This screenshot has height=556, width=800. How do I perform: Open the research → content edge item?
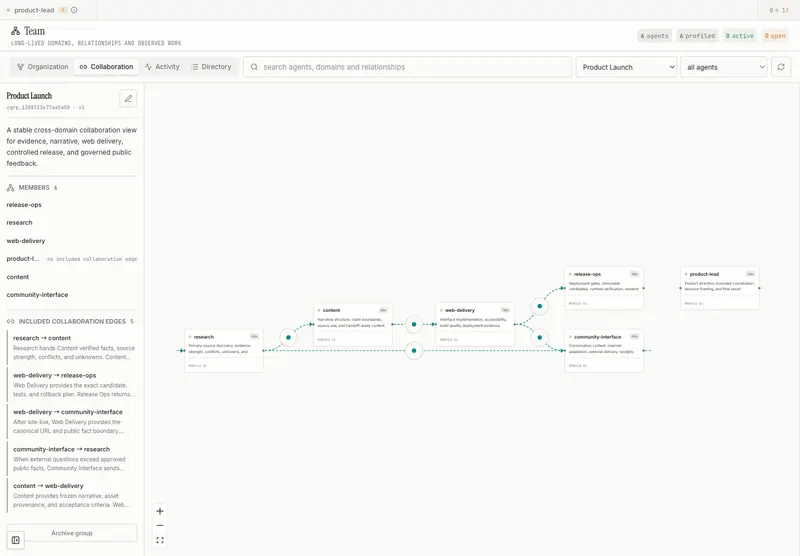pos(72,347)
